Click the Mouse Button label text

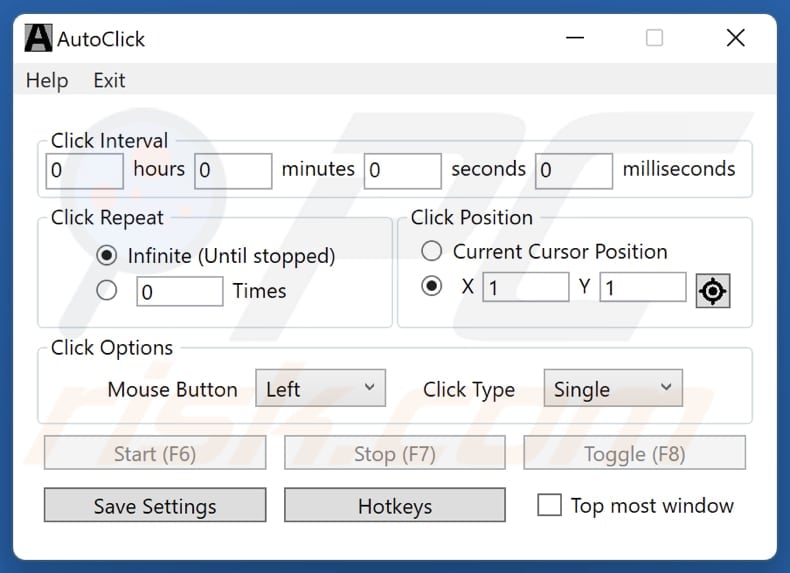tap(172, 390)
